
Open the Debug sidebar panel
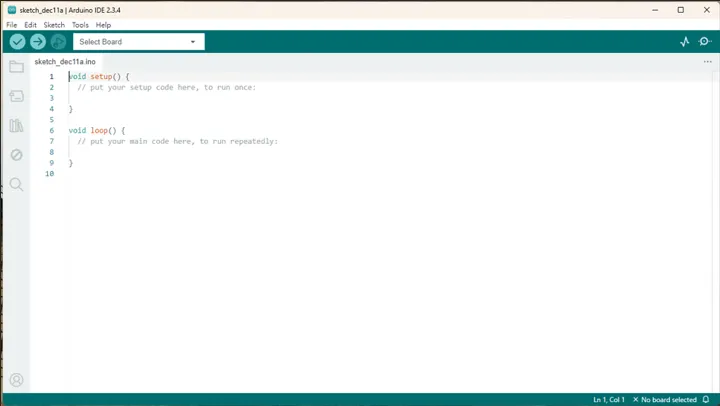pos(17,155)
